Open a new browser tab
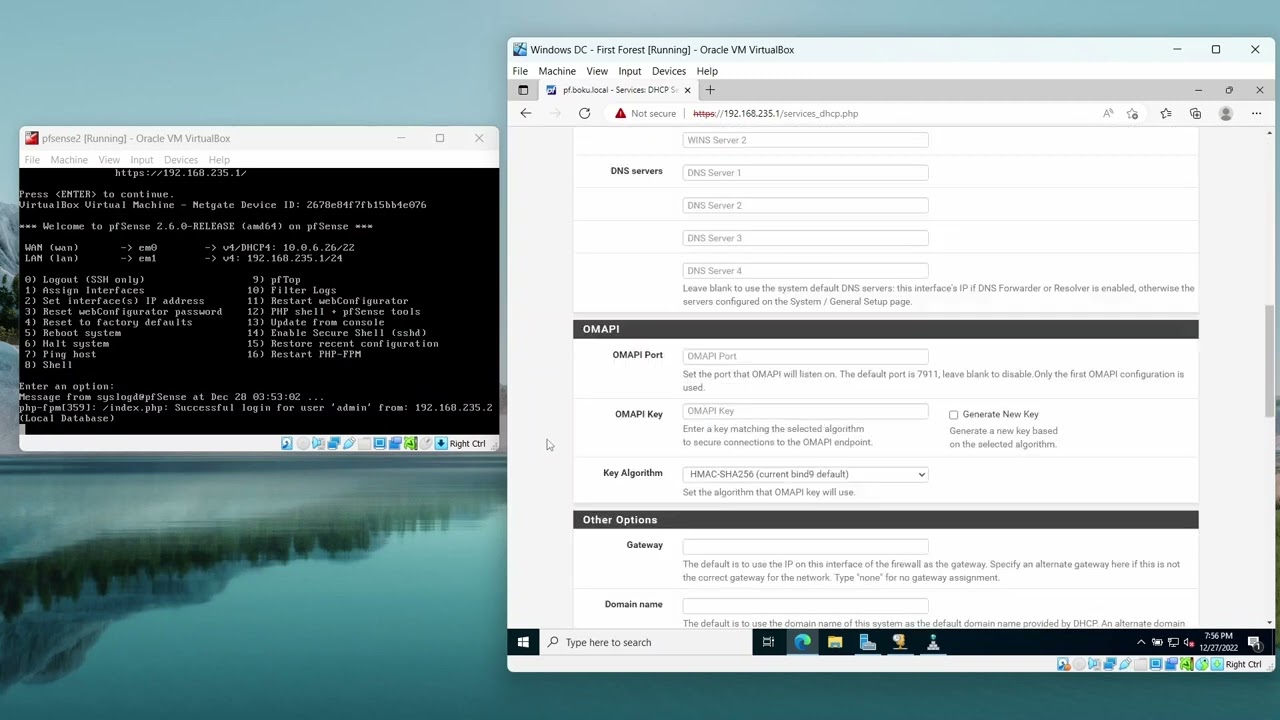The image size is (1280, 720). pyautogui.click(x=710, y=90)
